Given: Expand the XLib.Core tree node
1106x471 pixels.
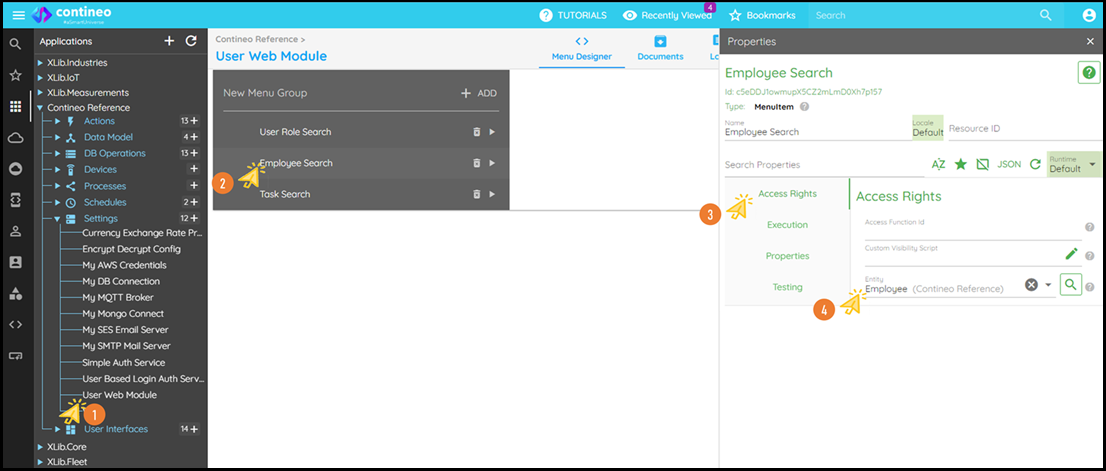Looking at the screenshot, I should click(40, 446).
